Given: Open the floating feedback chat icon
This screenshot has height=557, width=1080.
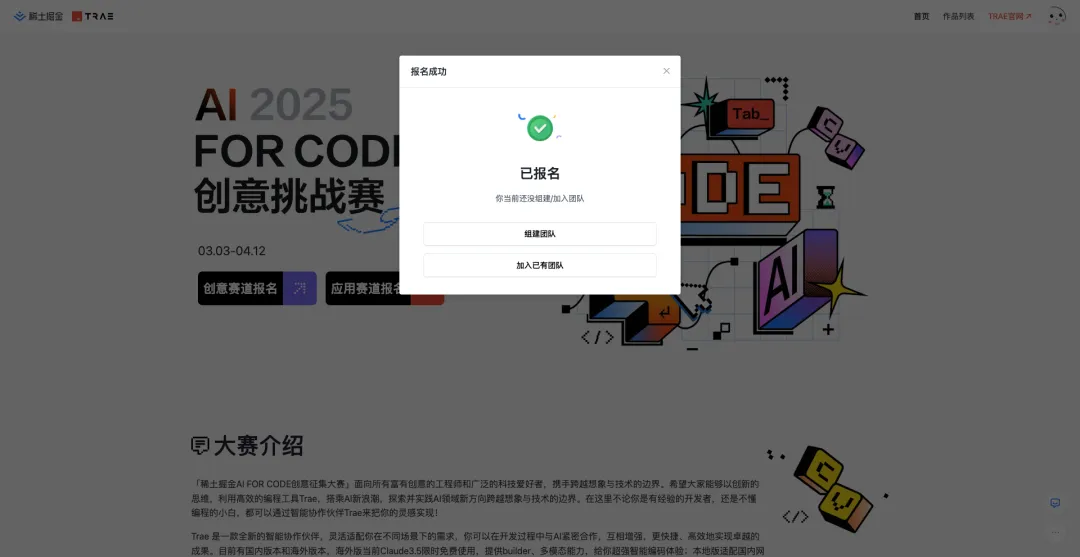Looking at the screenshot, I should tap(1055, 503).
